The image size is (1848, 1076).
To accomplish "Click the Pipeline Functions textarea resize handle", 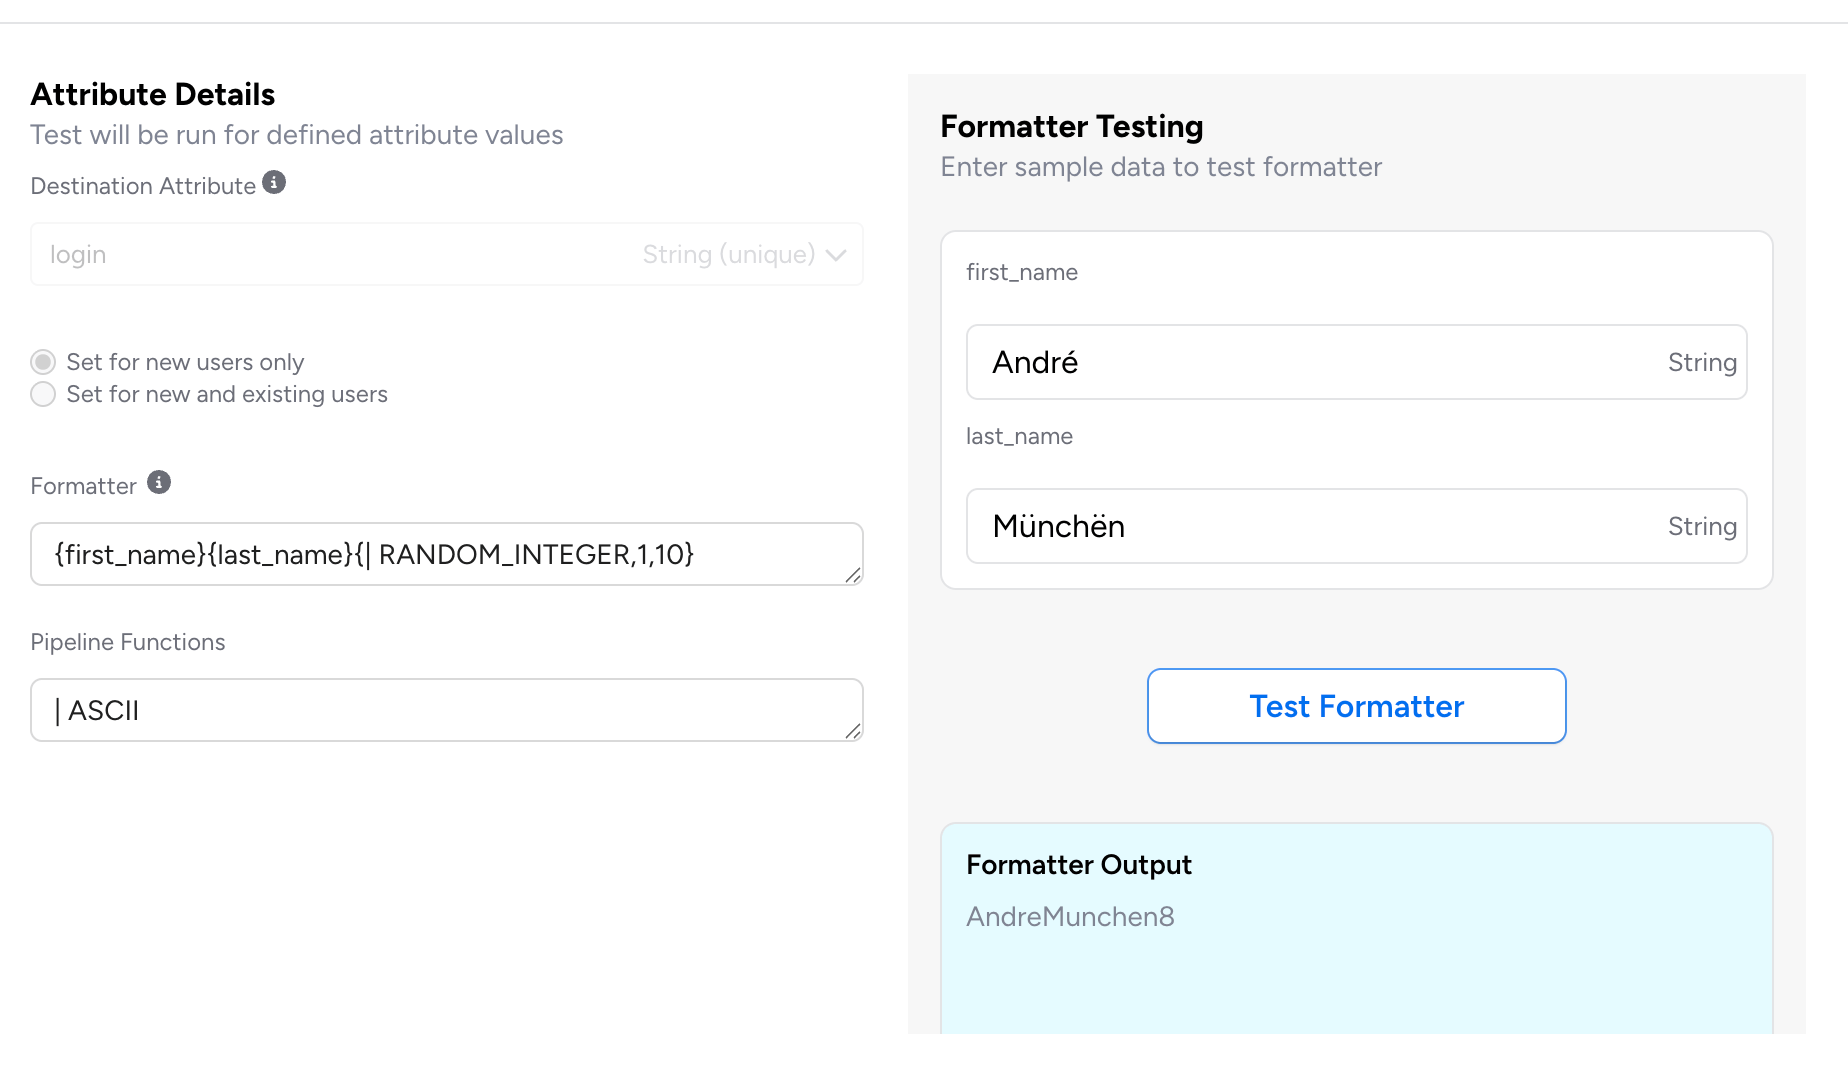I will [853, 731].
